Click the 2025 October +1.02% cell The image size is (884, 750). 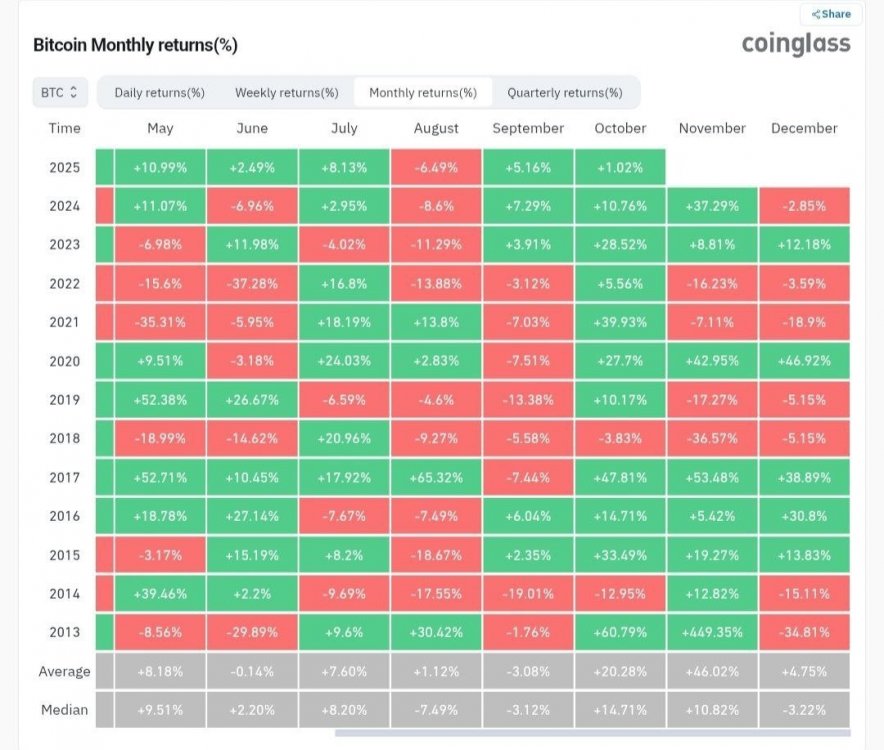click(620, 167)
